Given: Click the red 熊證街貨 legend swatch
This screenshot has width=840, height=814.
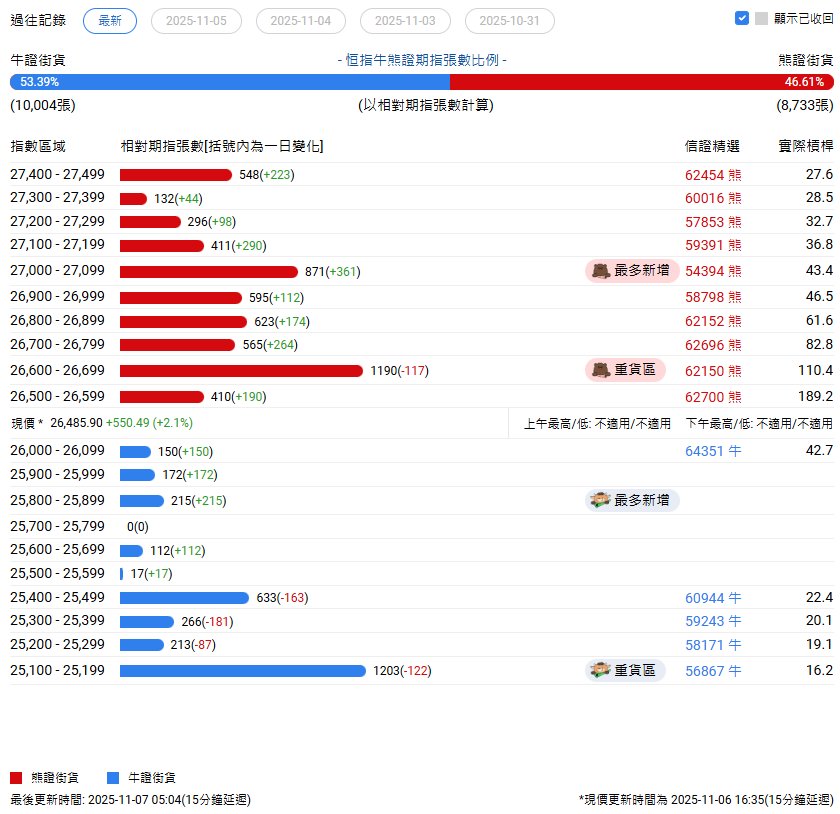Looking at the screenshot, I should [16, 777].
